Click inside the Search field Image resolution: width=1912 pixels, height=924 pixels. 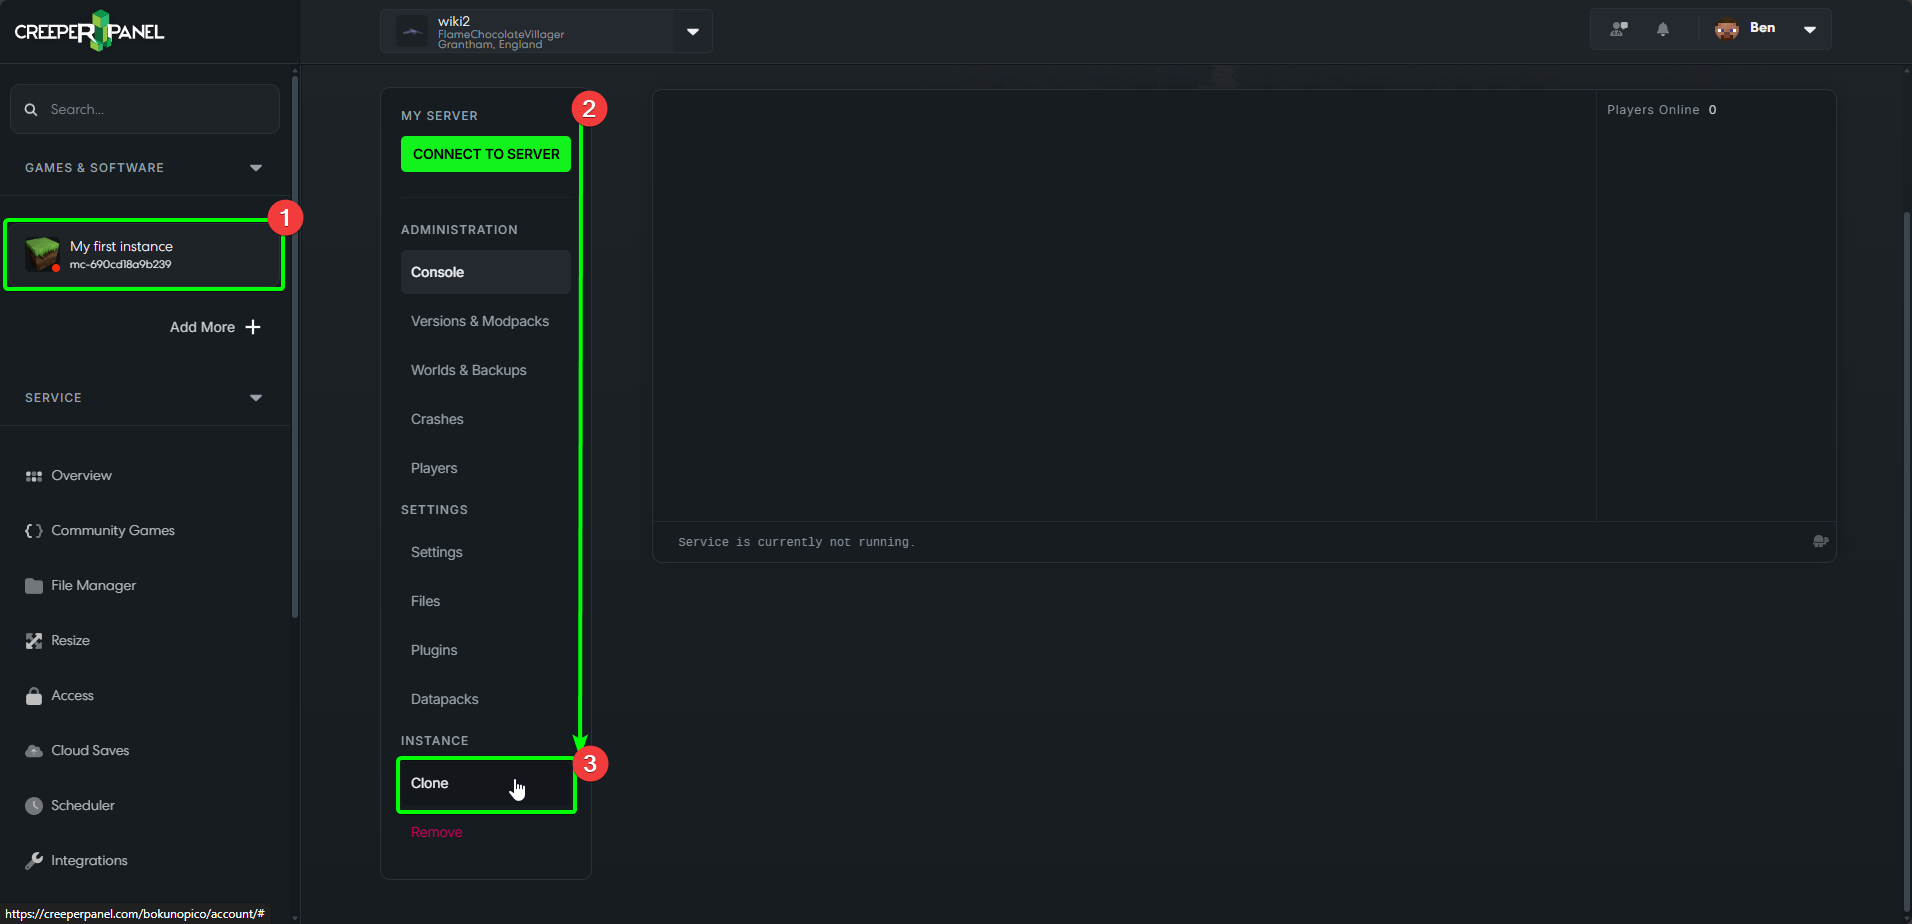(x=144, y=109)
